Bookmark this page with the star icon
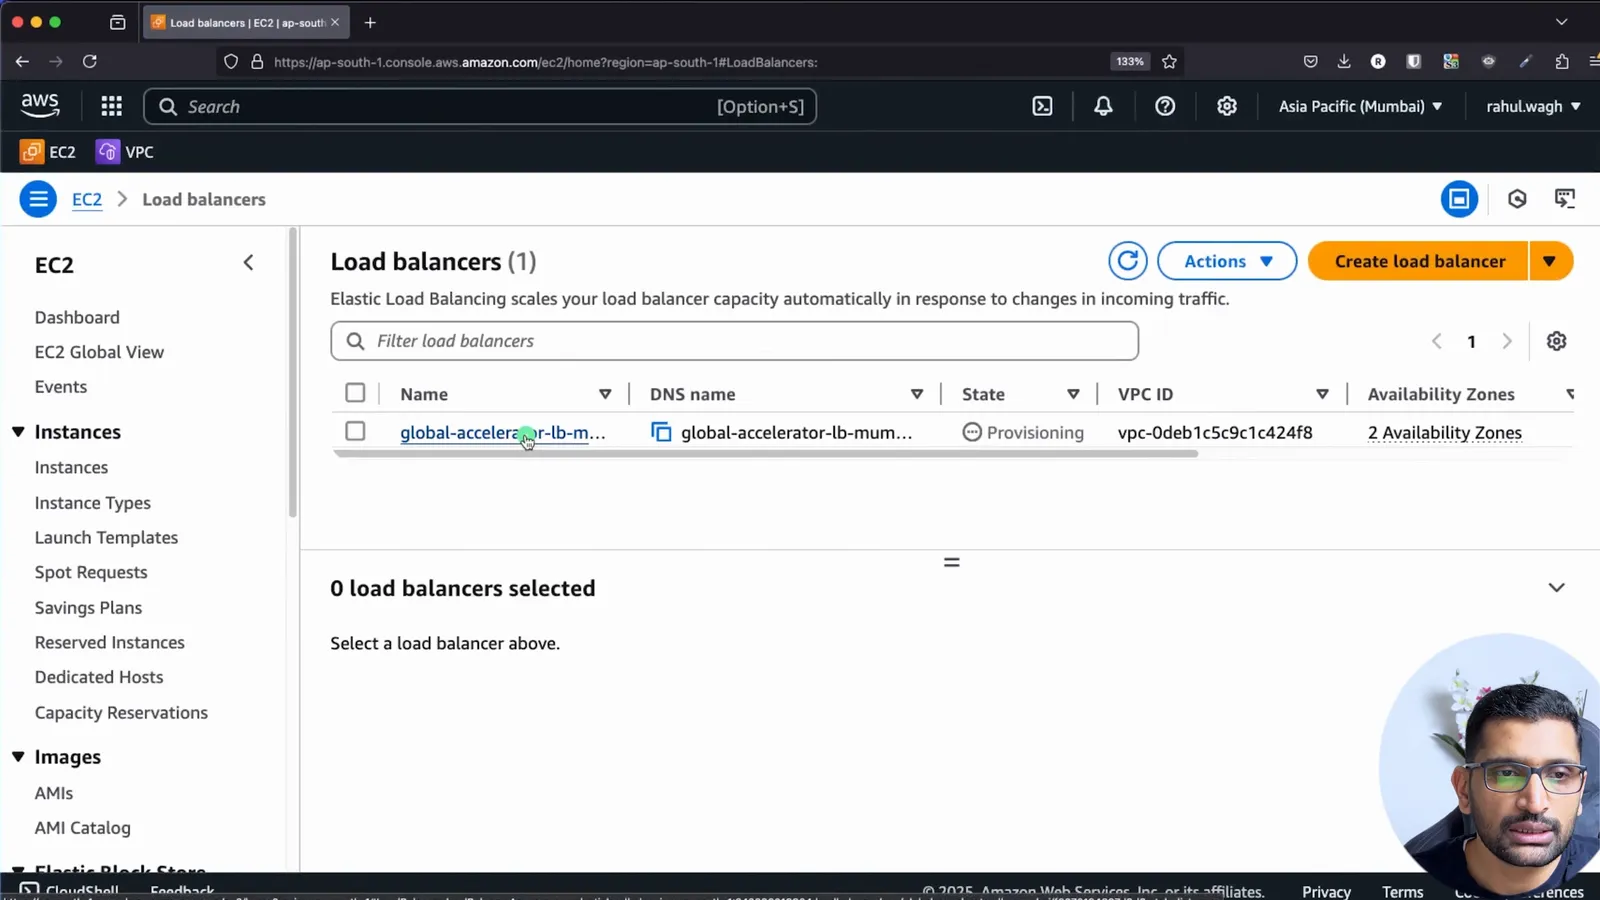This screenshot has height=900, width=1600. 1169,62
